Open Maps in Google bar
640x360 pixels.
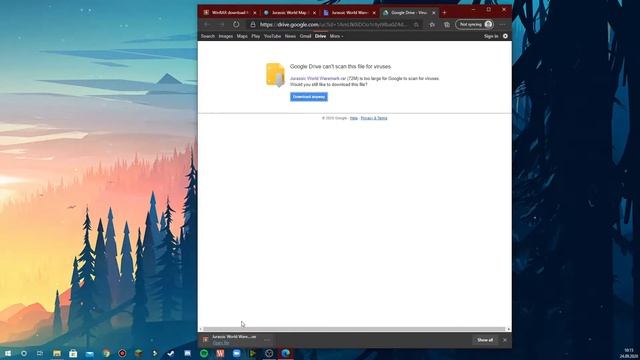[242, 36]
